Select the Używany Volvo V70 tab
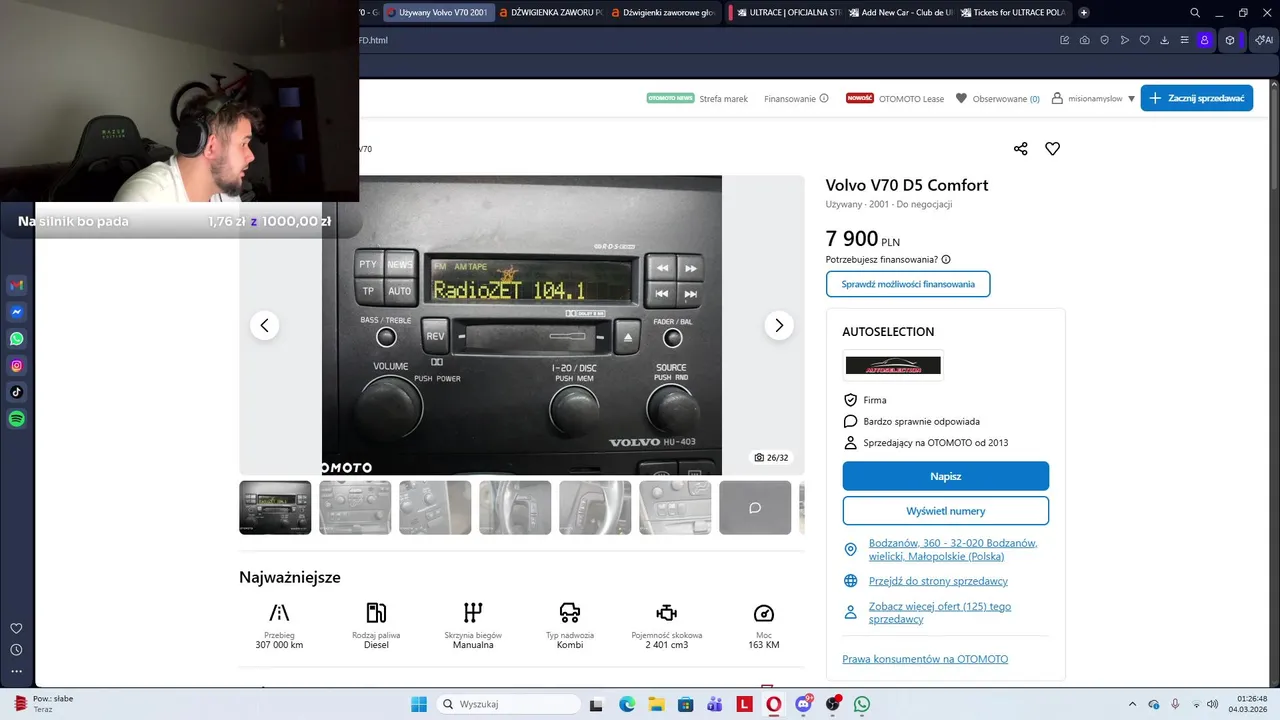 [x=438, y=13]
